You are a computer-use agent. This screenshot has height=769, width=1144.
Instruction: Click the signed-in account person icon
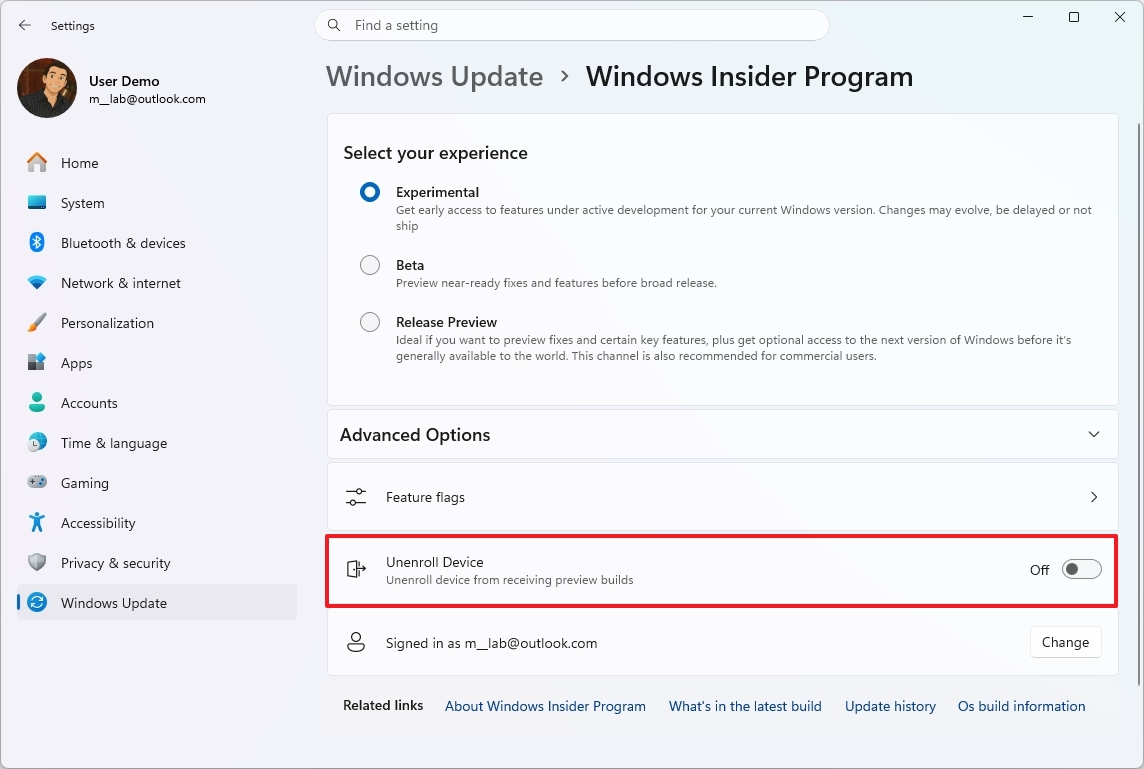356,642
